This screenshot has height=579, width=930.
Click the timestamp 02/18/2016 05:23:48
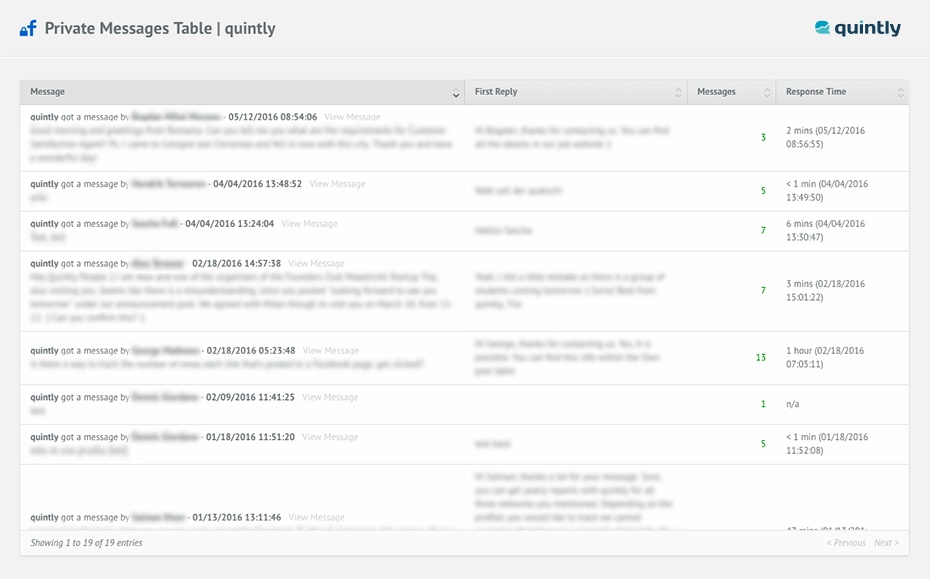coord(251,351)
